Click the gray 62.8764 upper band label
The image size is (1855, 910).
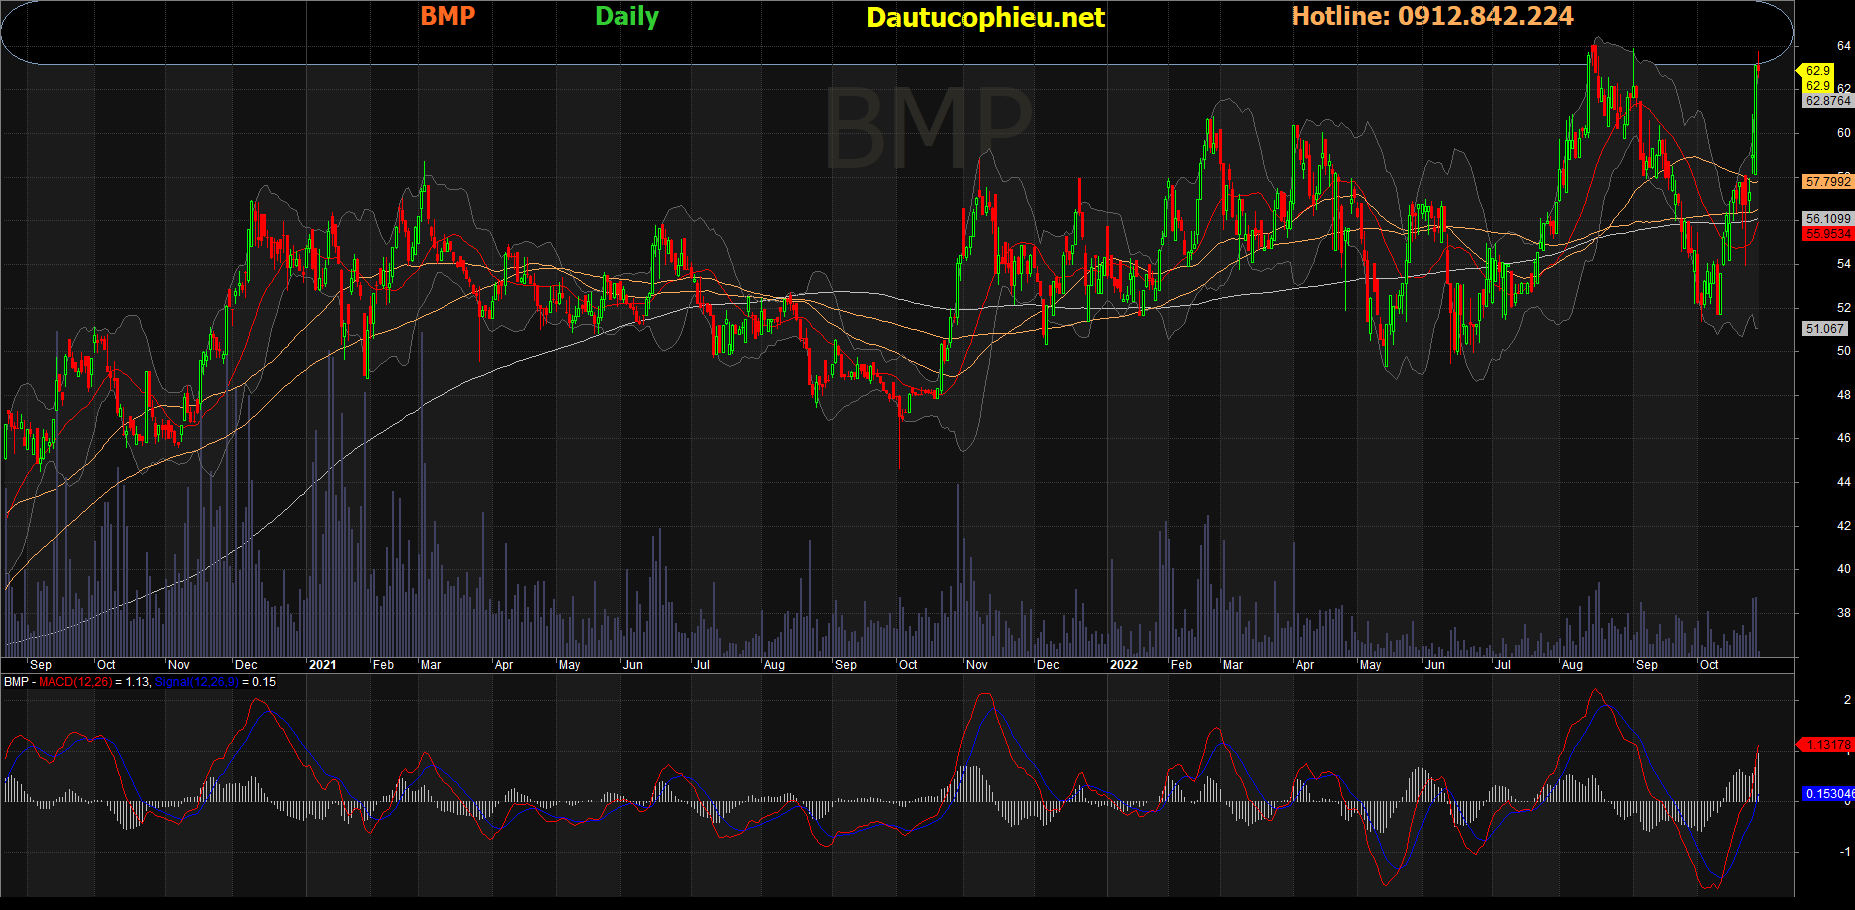[1827, 101]
